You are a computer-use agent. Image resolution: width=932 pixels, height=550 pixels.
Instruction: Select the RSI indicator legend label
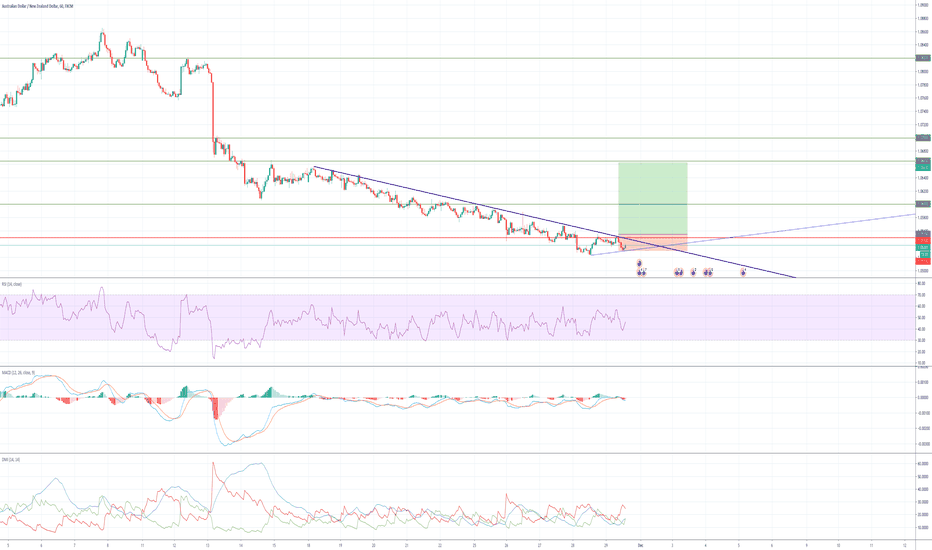[14, 284]
